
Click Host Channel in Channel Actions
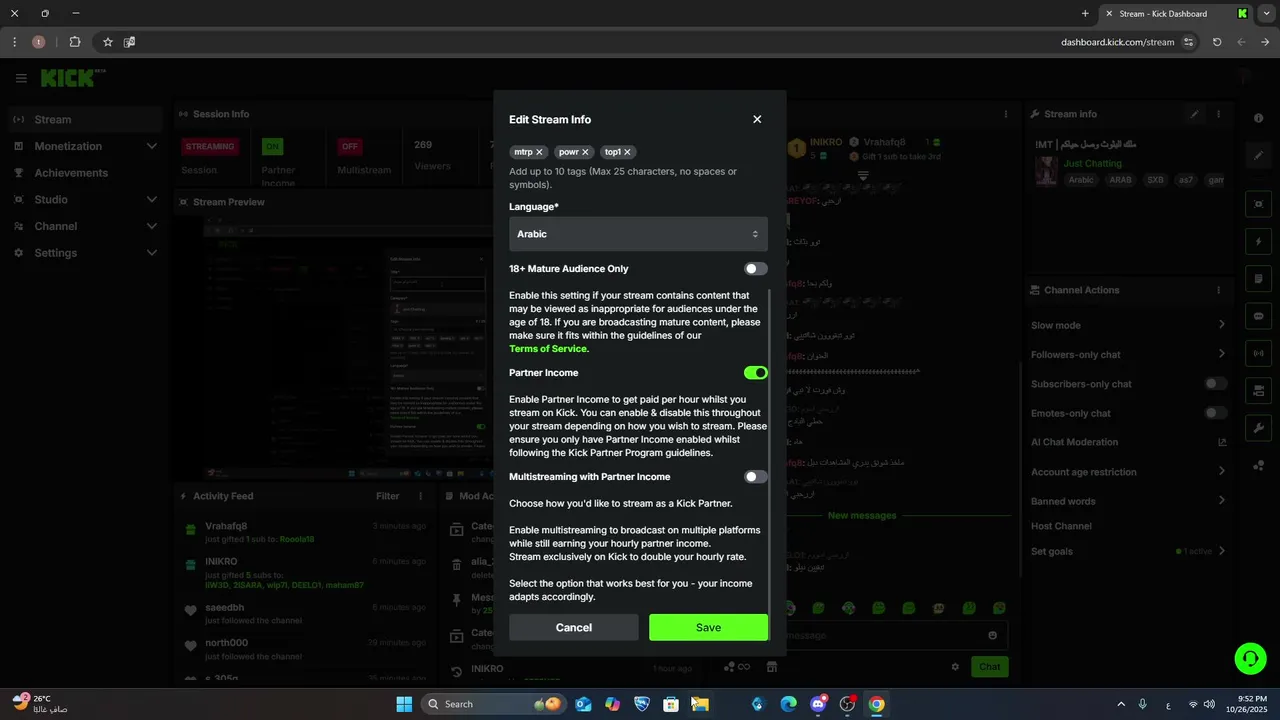coord(1061,526)
